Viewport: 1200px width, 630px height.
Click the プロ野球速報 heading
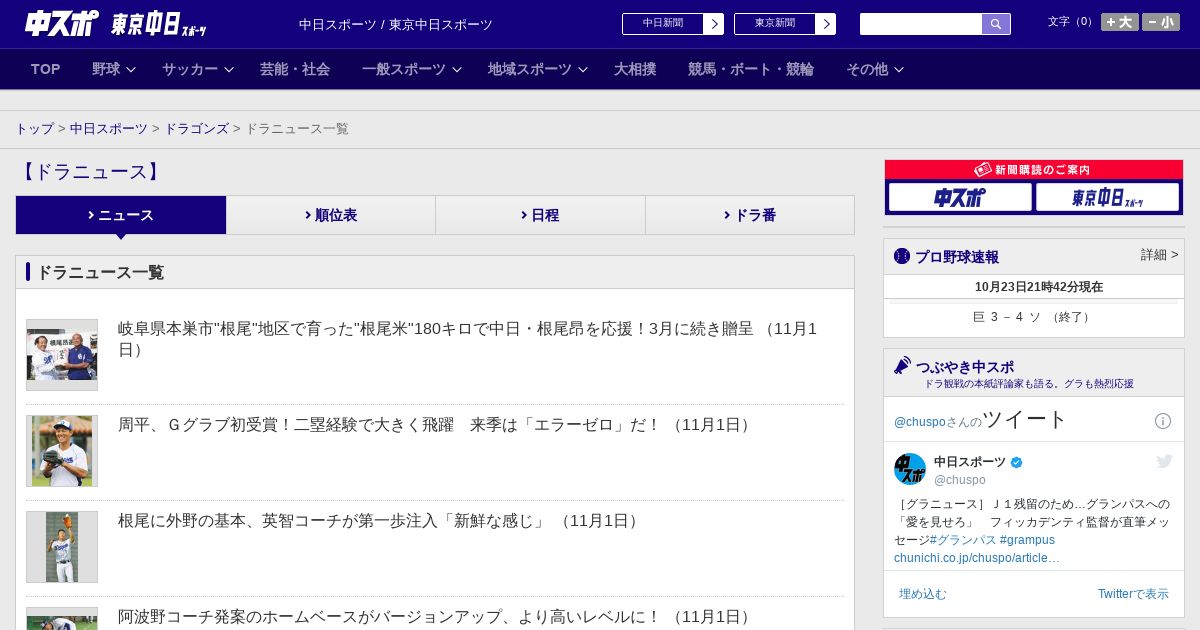957,257
